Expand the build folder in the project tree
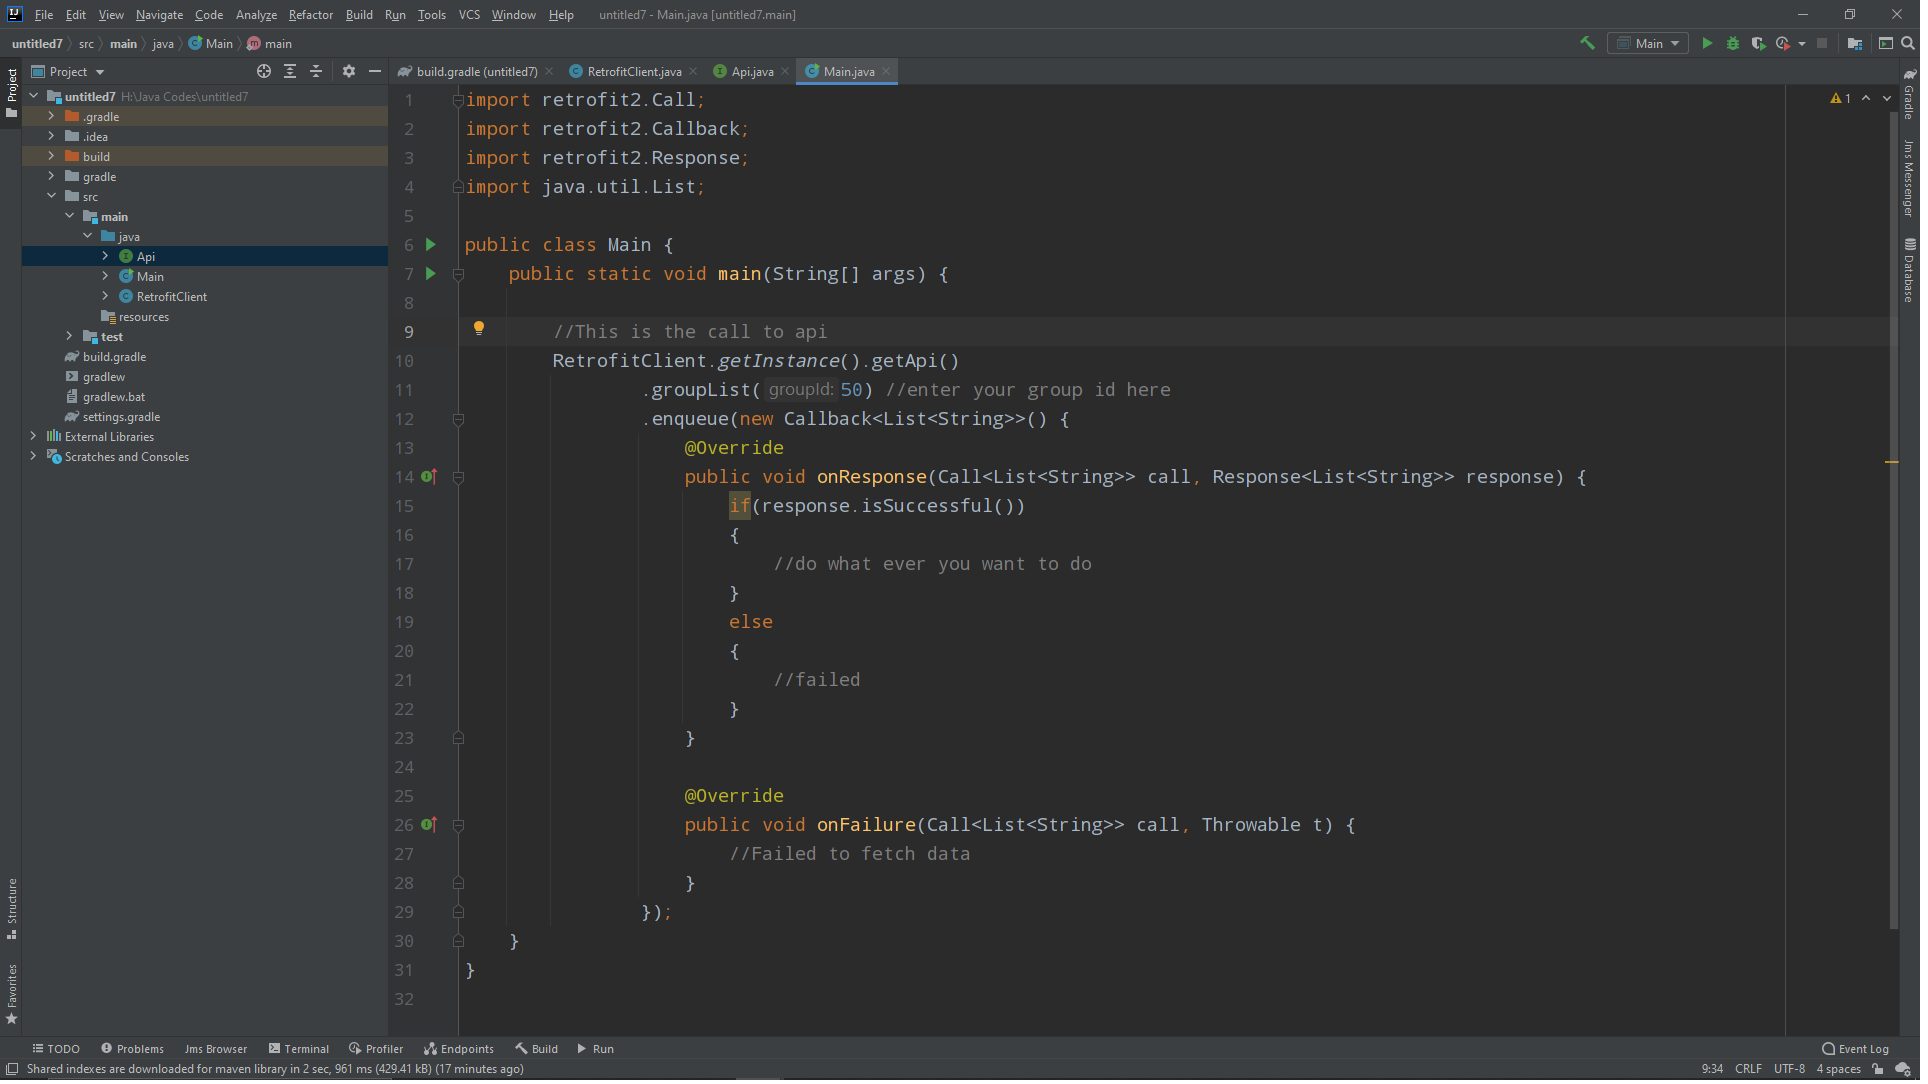The height and width of the screenshot is (1084, 1928). [x=52, y=157]
